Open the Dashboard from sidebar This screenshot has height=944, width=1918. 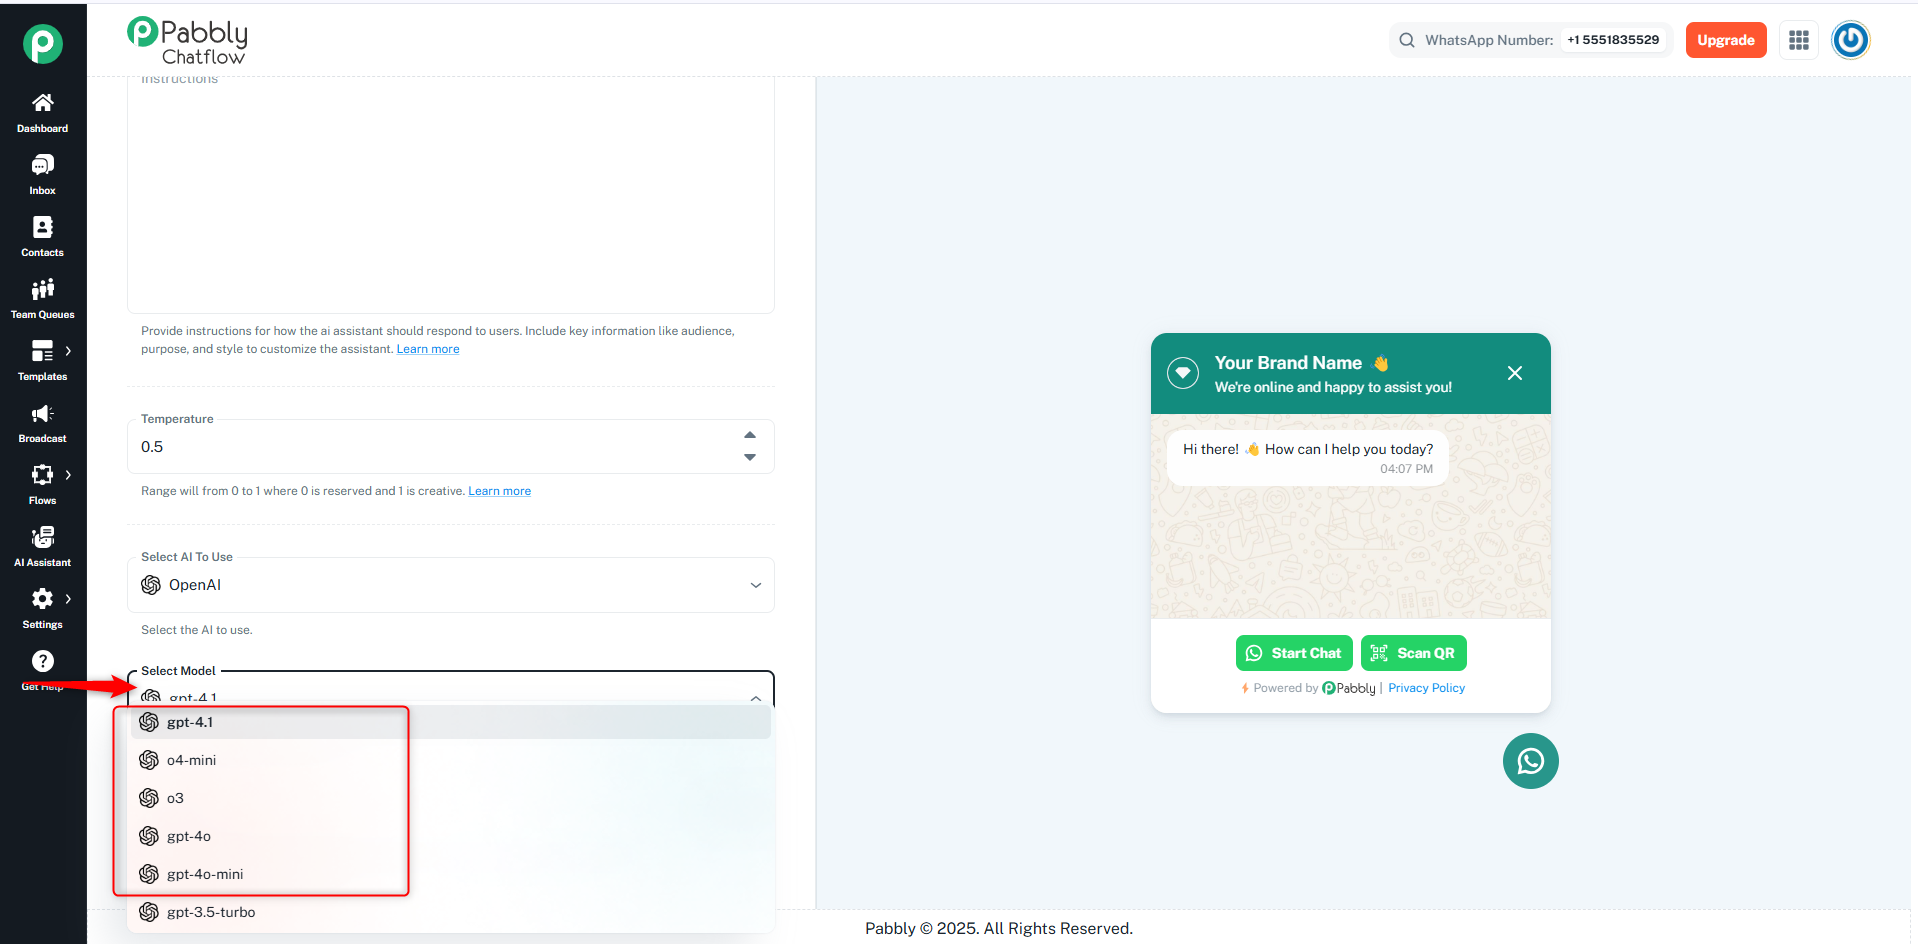coord(42,113)
